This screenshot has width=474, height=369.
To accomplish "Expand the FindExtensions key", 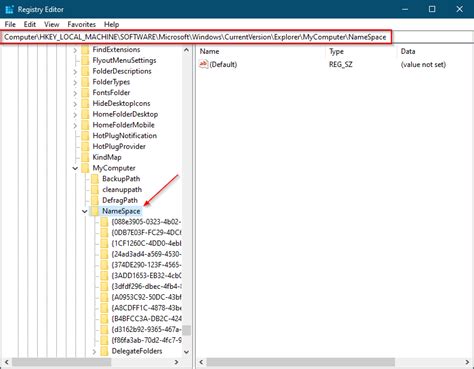I will click(x=75, y=50).
